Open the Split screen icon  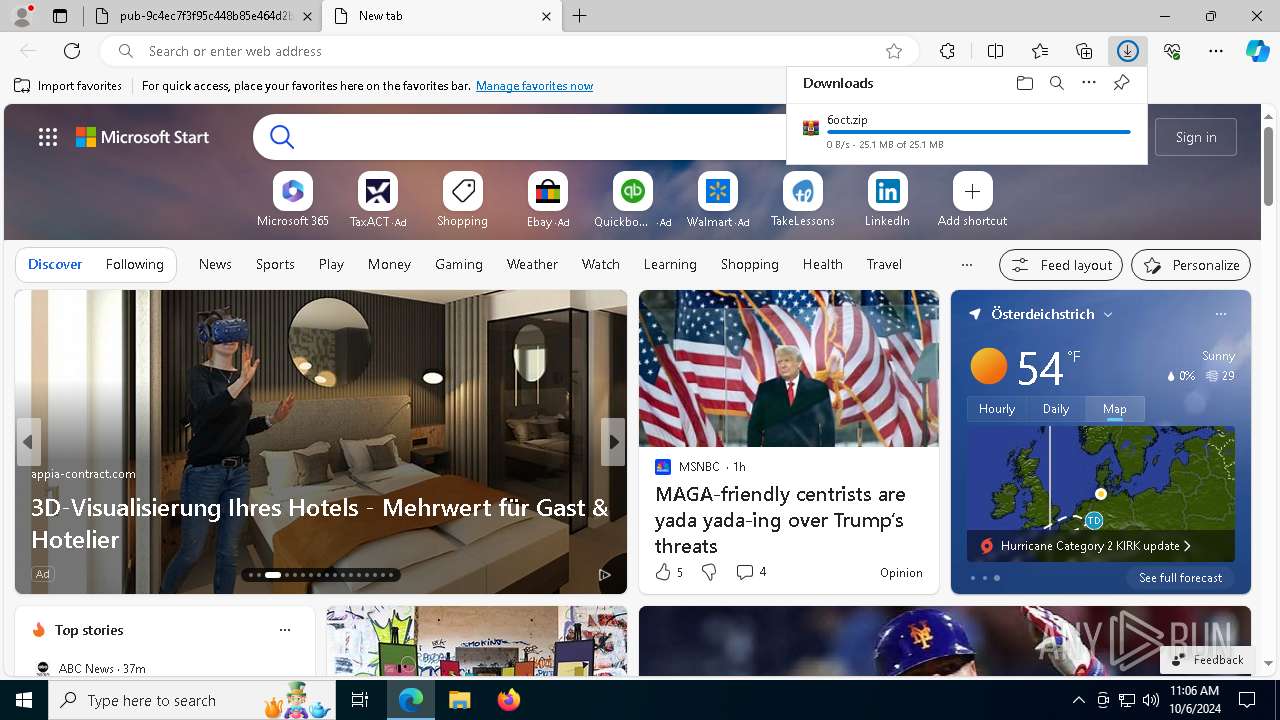(x=995, y=51)
